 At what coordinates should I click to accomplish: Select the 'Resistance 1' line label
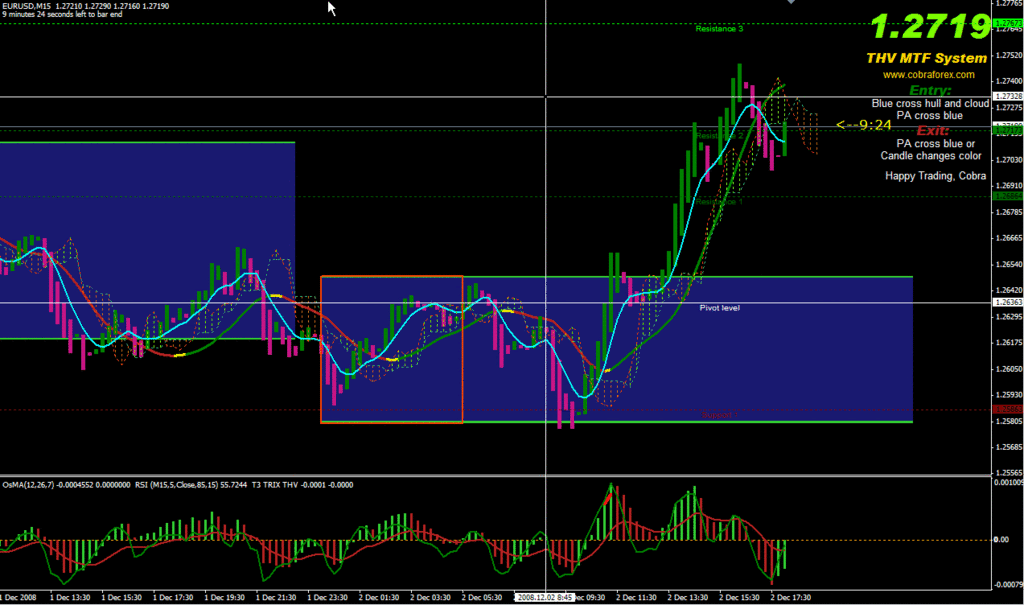(x=719, y=202)
